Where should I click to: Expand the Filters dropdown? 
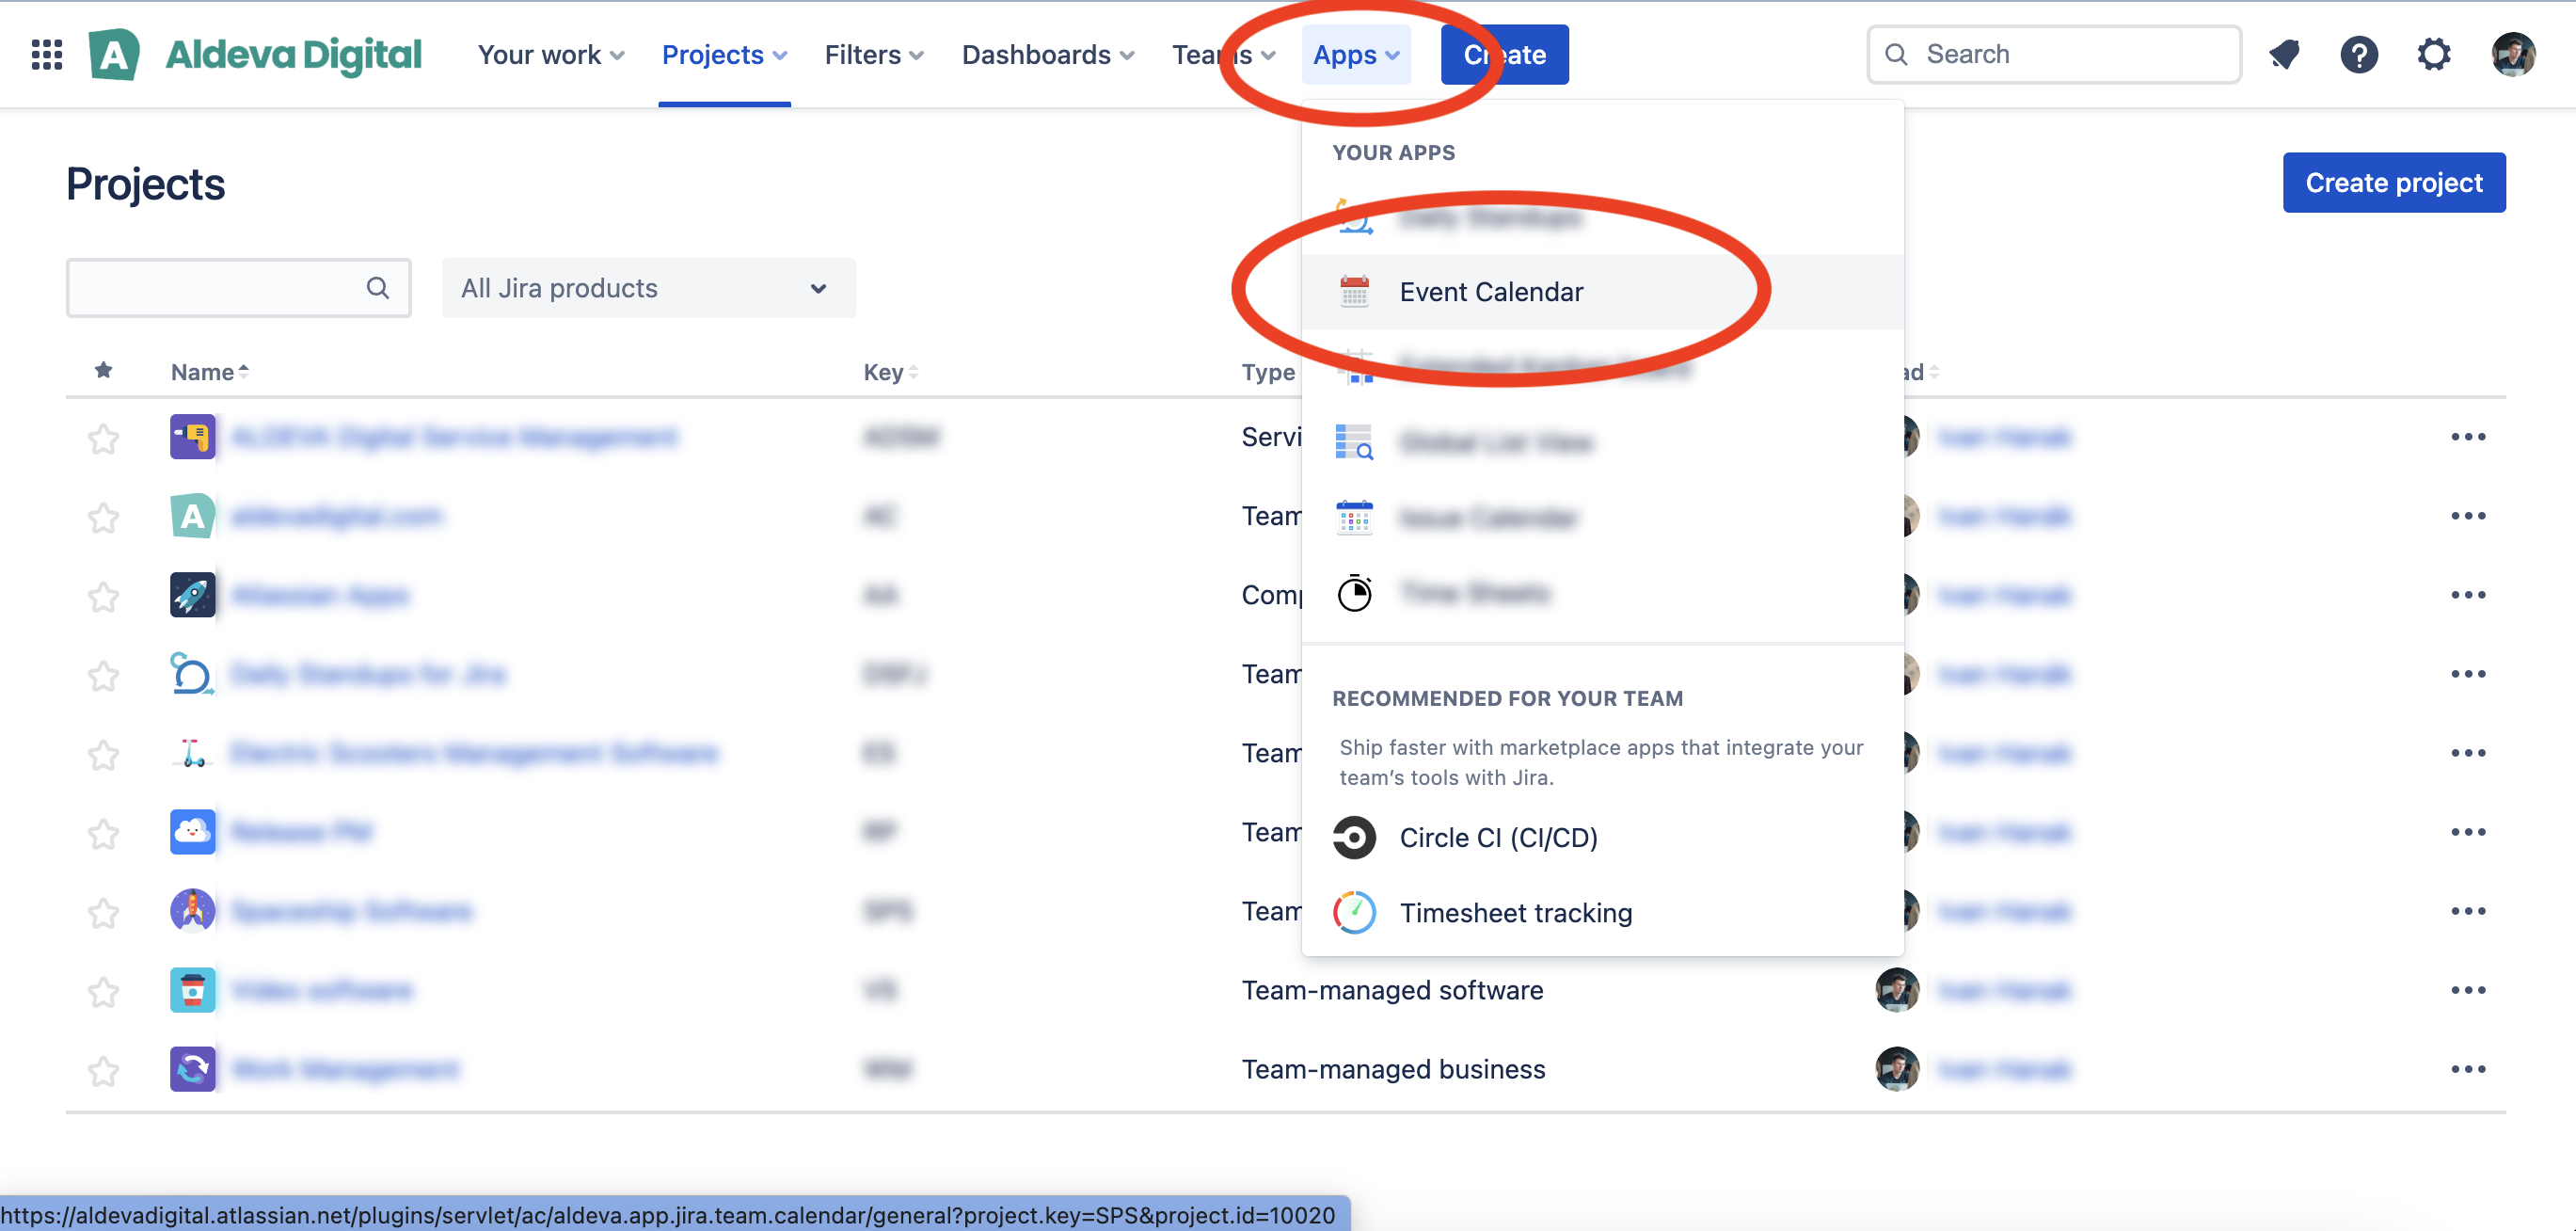874,55
